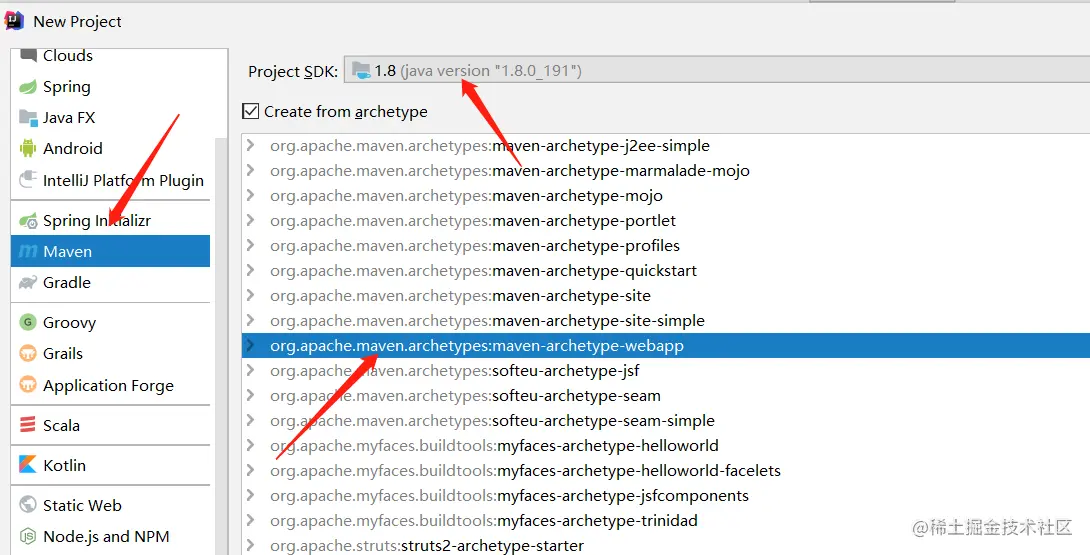Expand the maven-archetype-portlet node
The height and width of the screenshot is (555, 1090).
(251, 220)
